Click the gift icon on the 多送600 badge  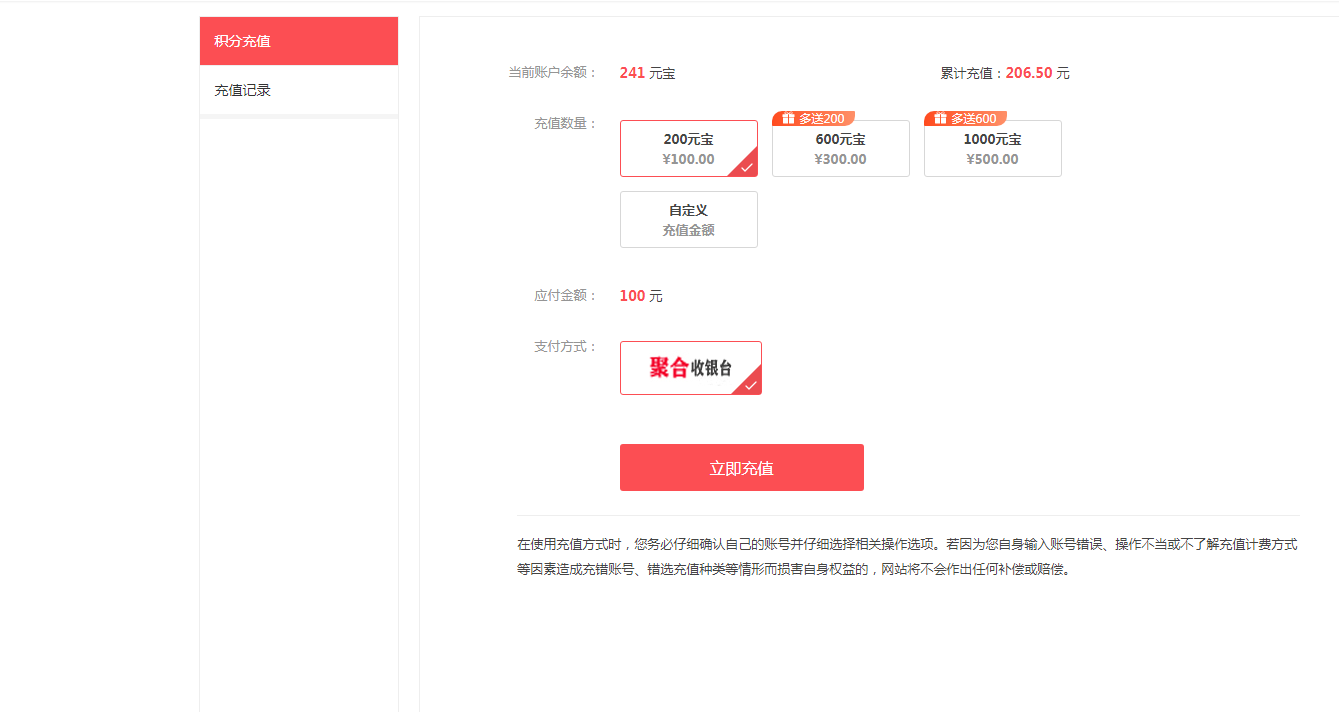[x=940, y=118]
